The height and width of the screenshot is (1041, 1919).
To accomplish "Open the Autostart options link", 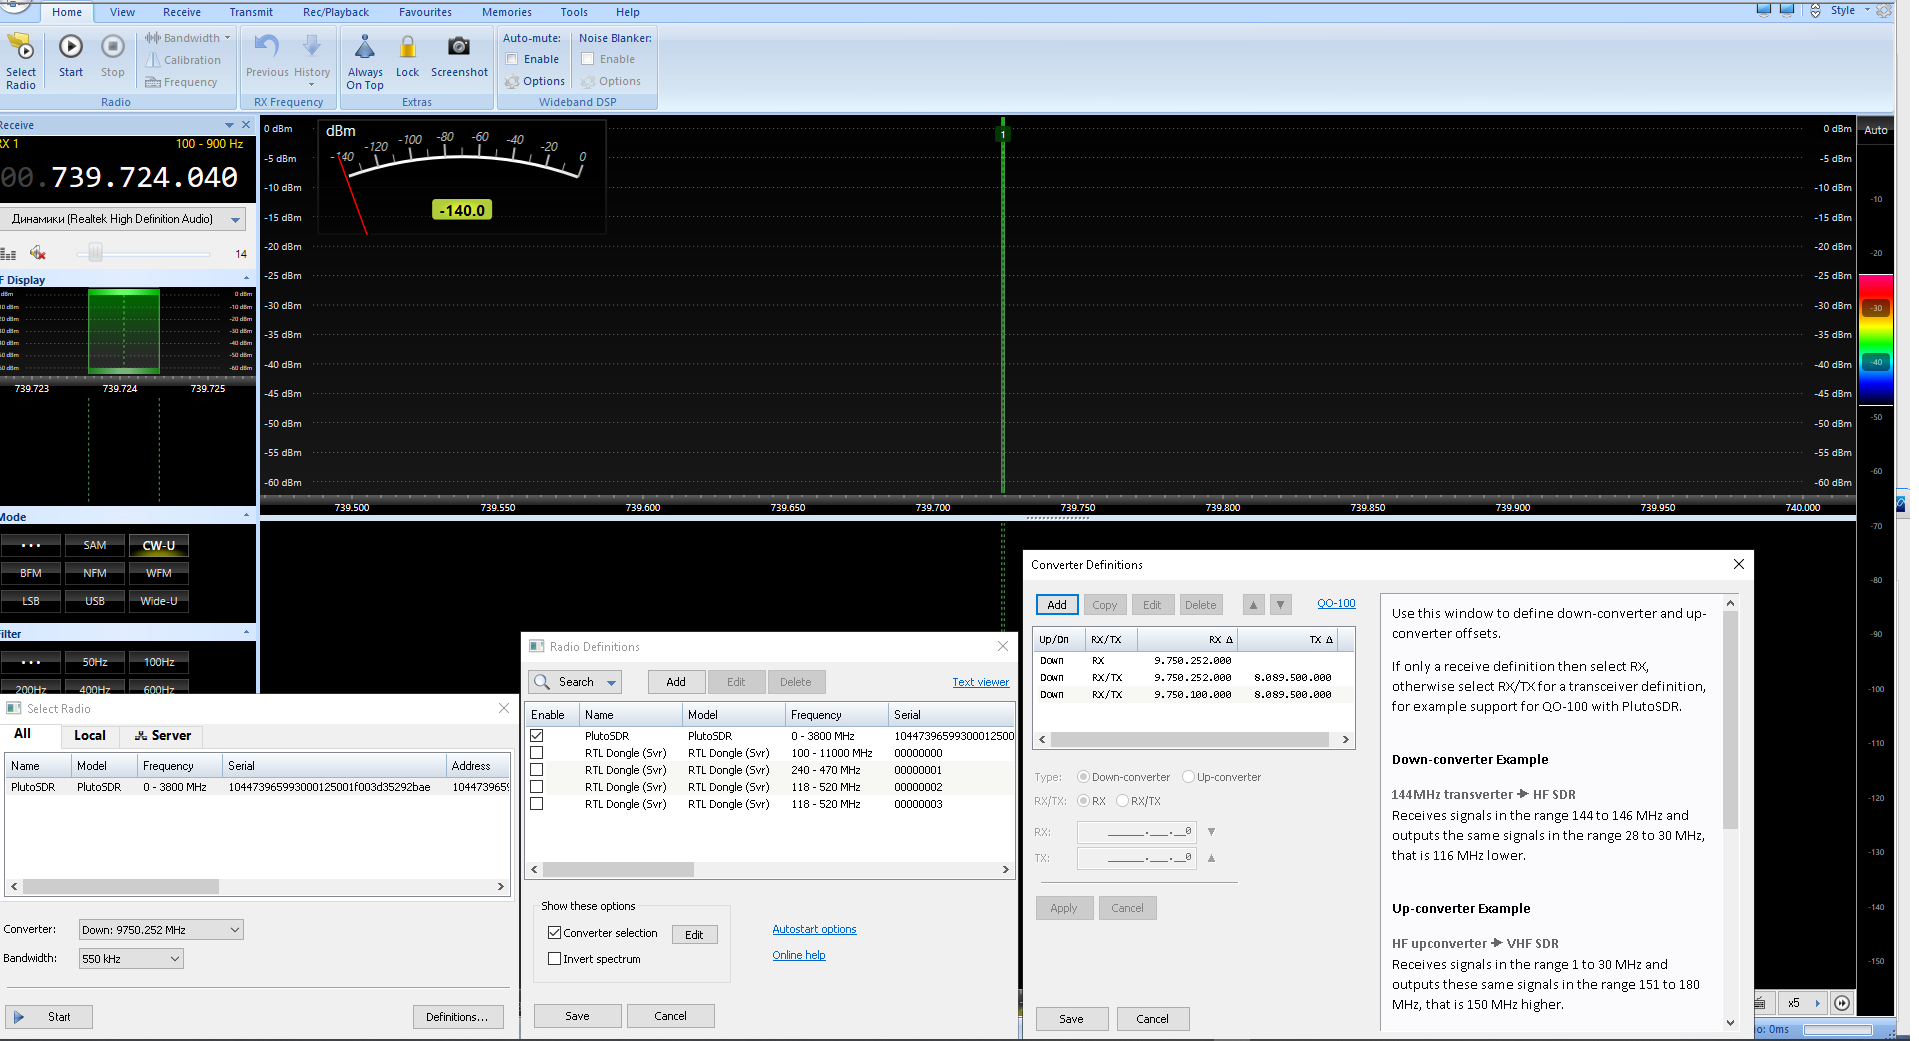I will [x=814, y=929].
